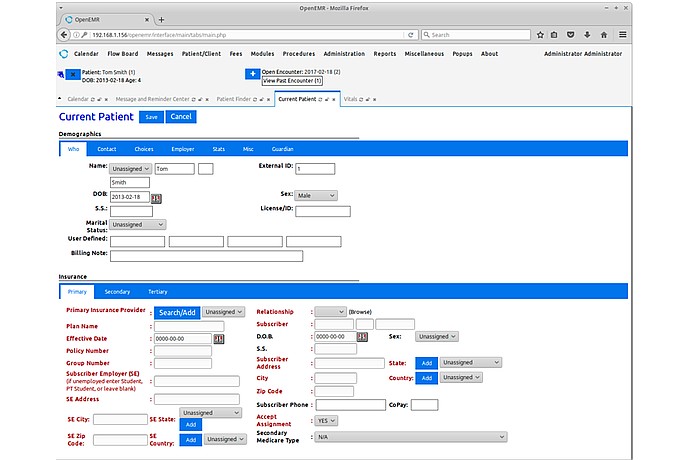Open the bookmarks library clipboard icon
This screenshot has height=460, width=690.
(x=554, y=34)
